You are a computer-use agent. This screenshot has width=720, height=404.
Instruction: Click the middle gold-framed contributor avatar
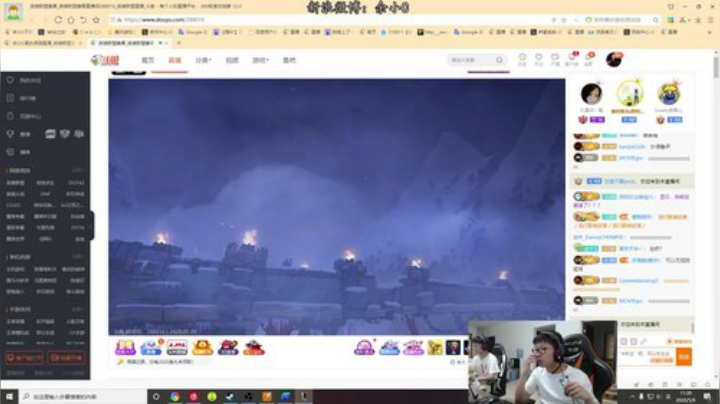pyautogui.click(x=630, y=93)
